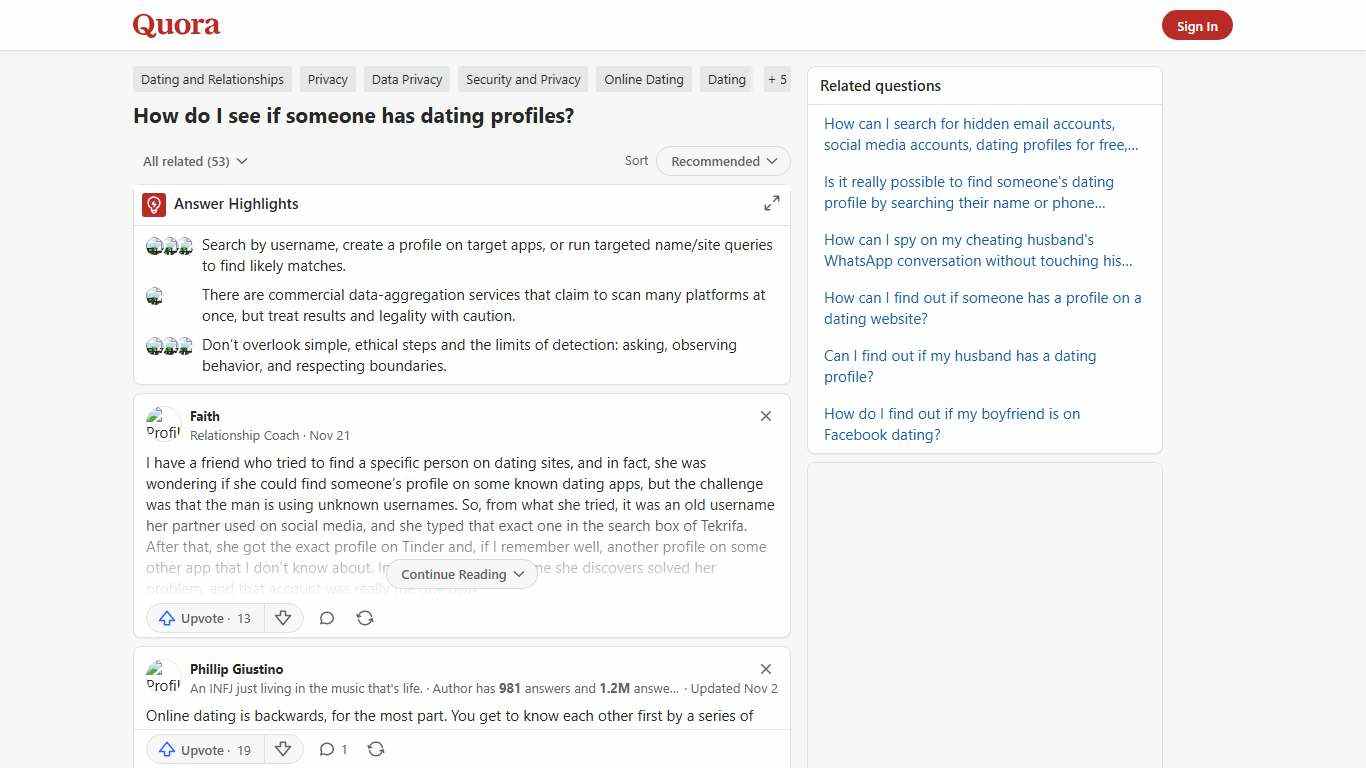Change the Recommended sort order
This screenshot has height=768, width=1366.
tap(722, 161)
